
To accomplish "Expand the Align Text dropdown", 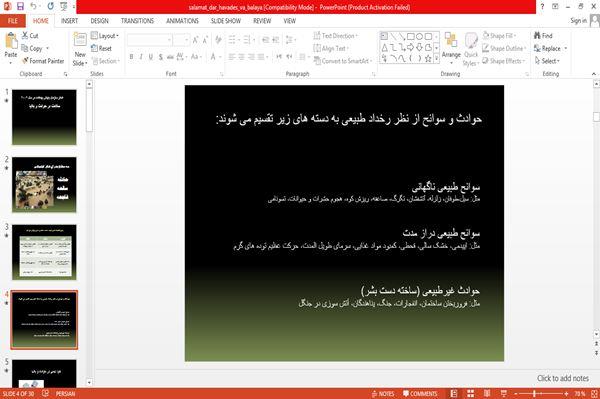I will (x=331, y=48).
